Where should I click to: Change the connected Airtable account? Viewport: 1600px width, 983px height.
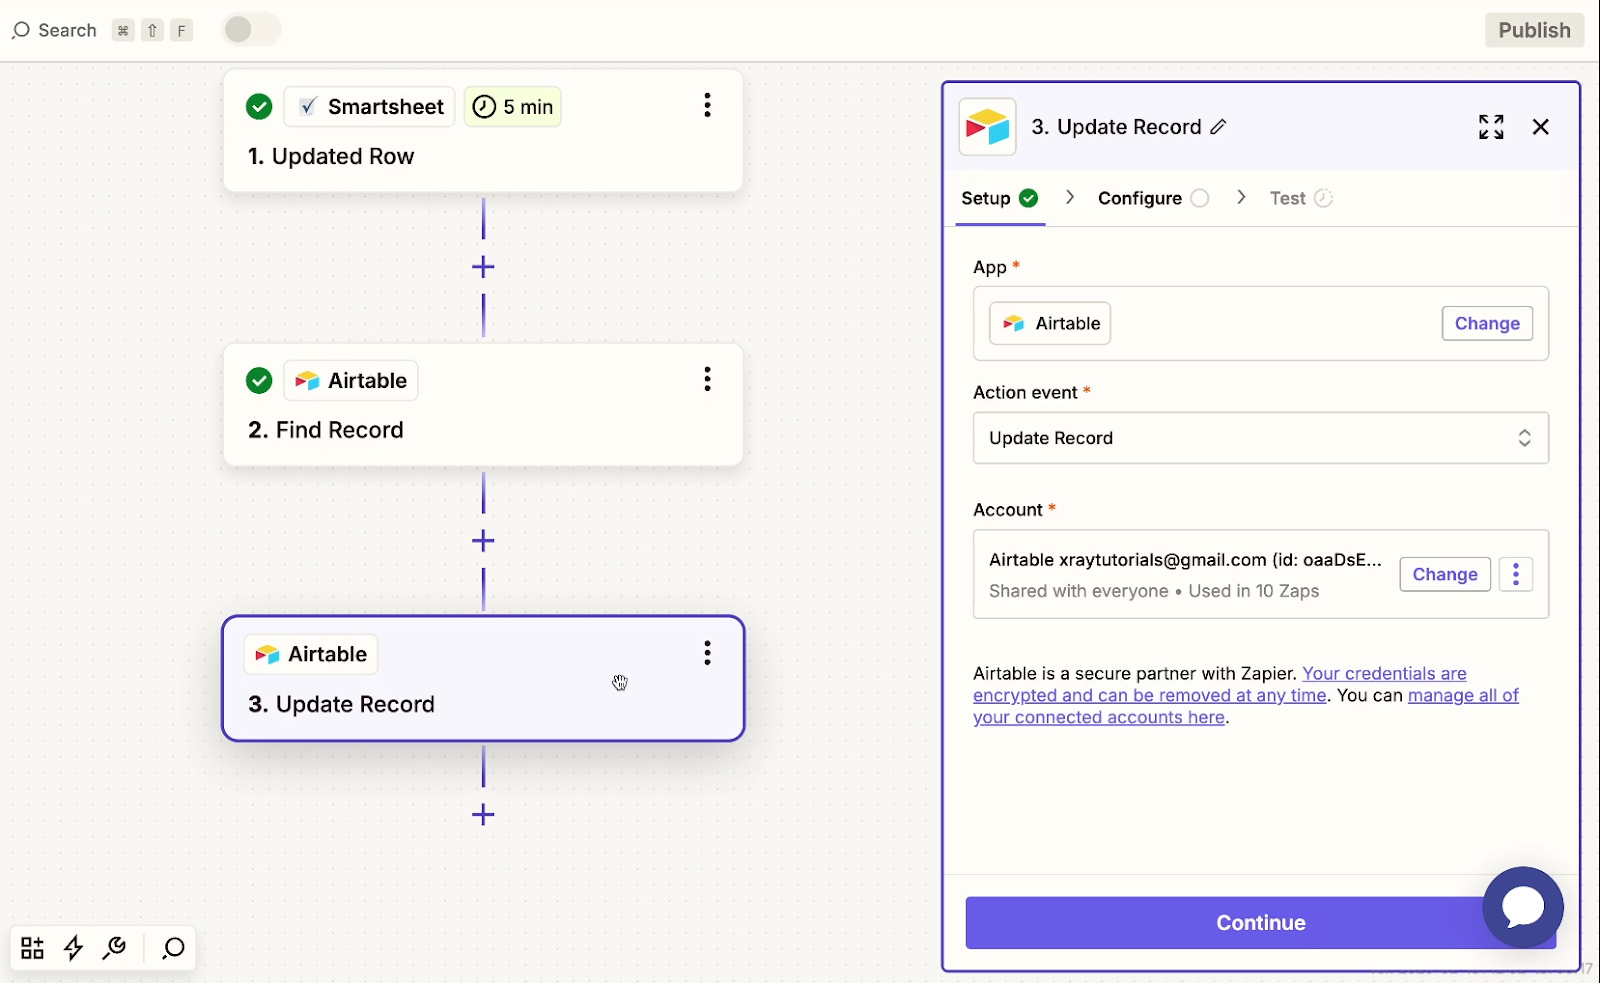[1445, 575]
